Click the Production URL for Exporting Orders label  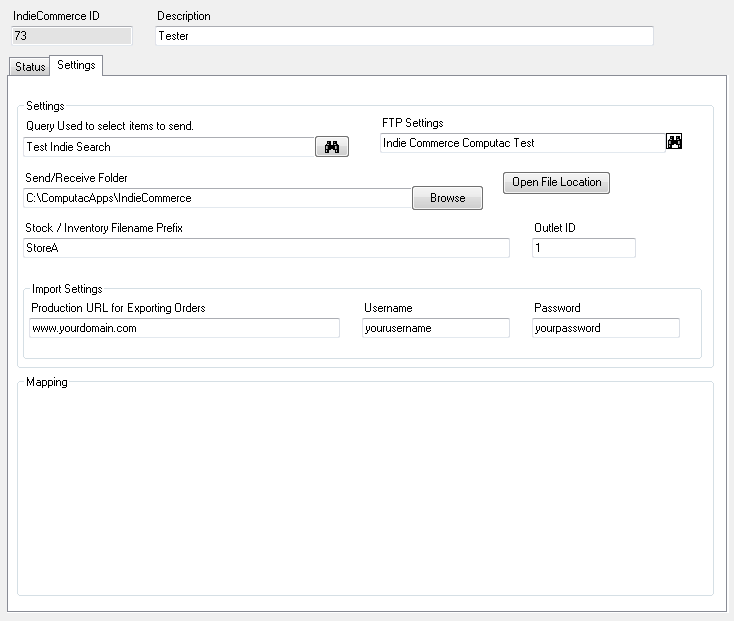118,308
